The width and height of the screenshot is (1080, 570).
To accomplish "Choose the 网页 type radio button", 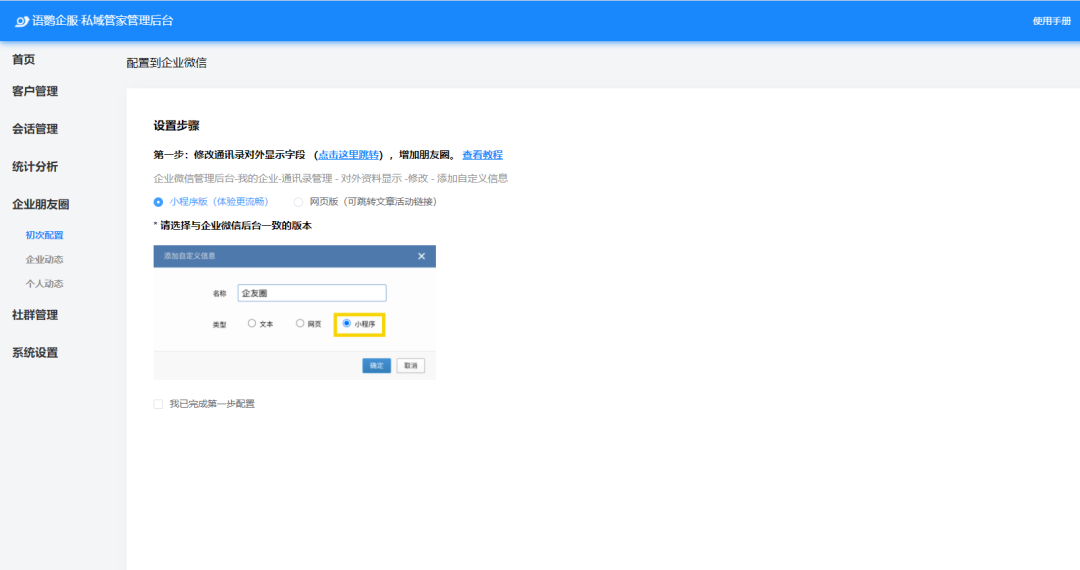I will click(300, 323).
